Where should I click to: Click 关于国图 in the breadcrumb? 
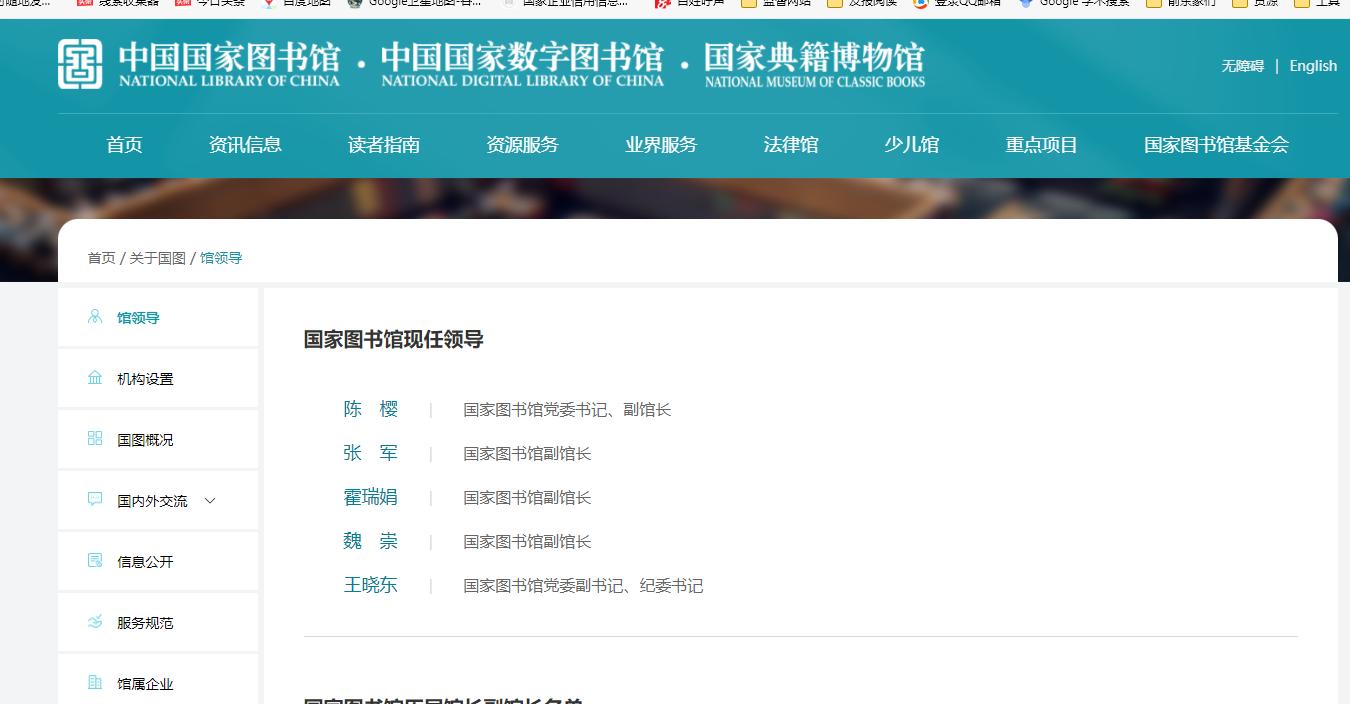tap(157, 258)
